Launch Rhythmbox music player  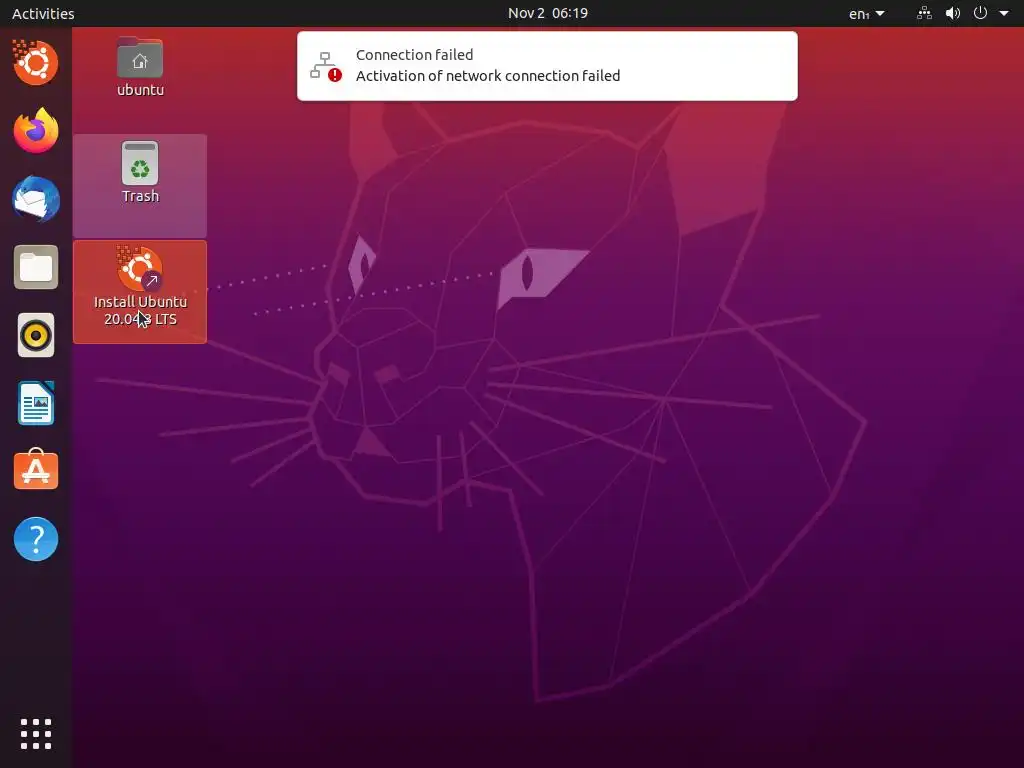point(36,336)
